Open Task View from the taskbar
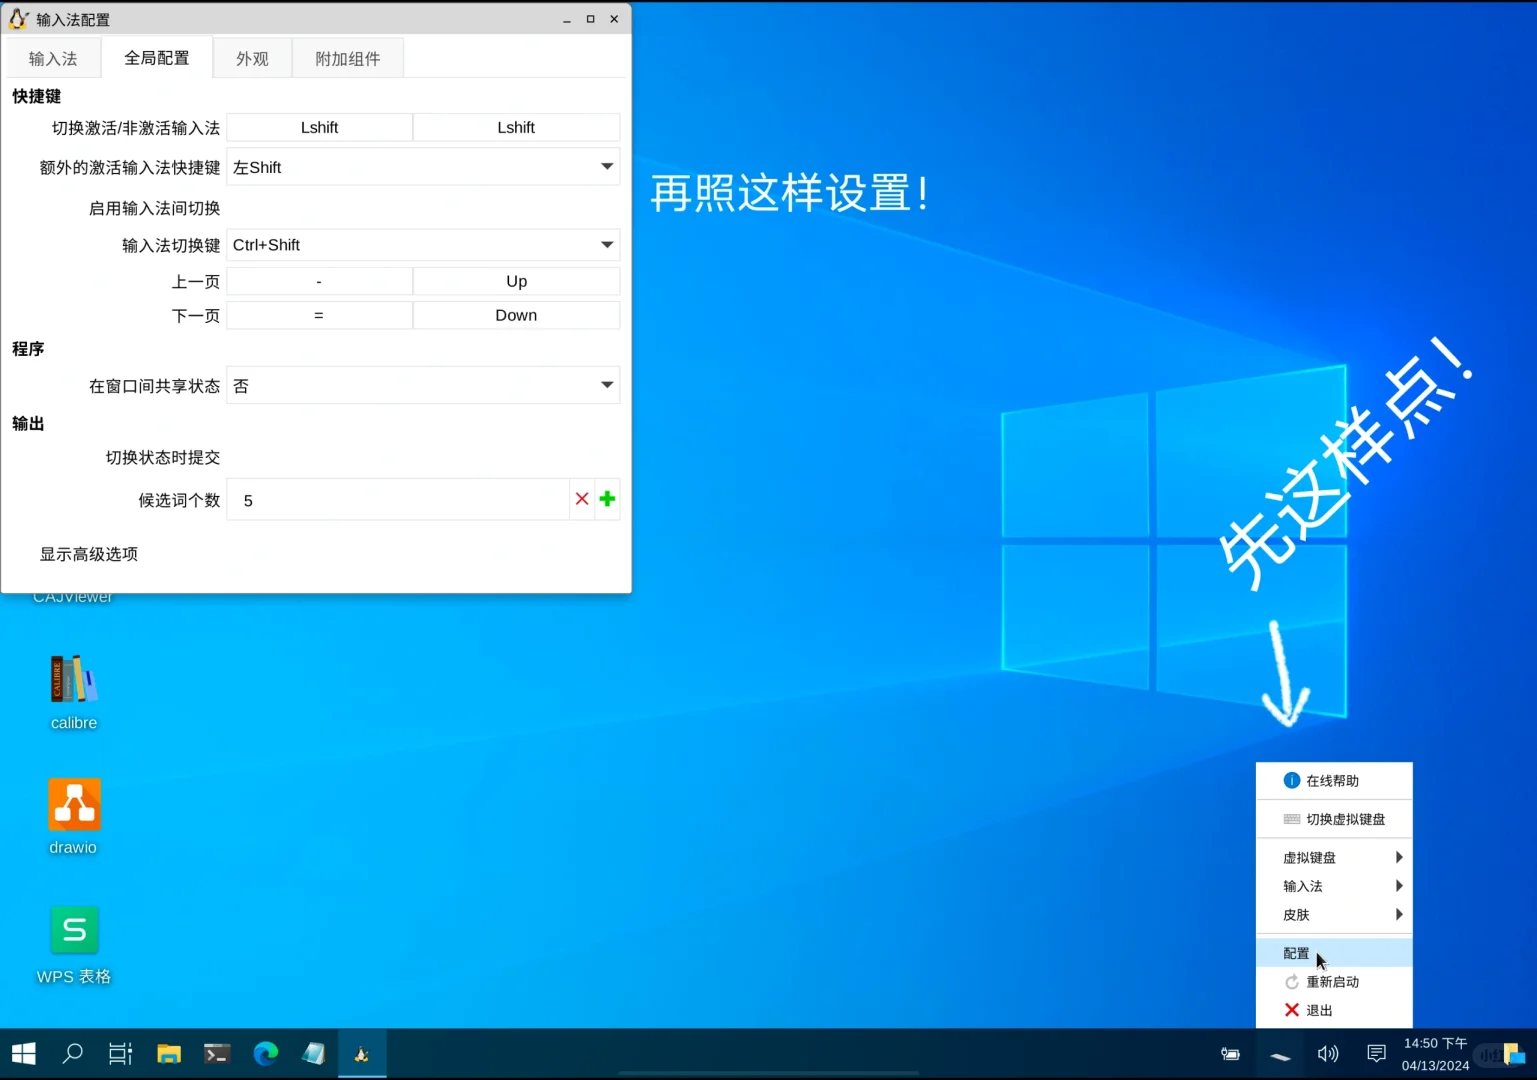The width and height of the screenshot is (1537, 1080). point(120,1053)
